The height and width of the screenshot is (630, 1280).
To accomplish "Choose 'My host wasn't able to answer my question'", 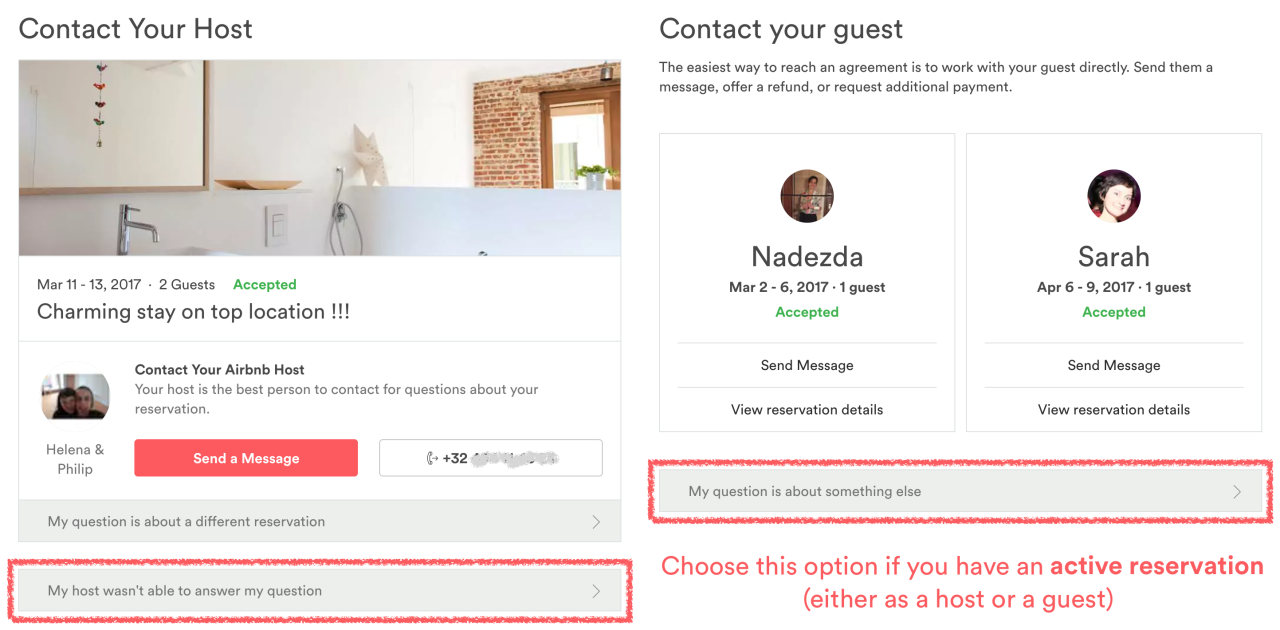I will click(x=185, y=591).
